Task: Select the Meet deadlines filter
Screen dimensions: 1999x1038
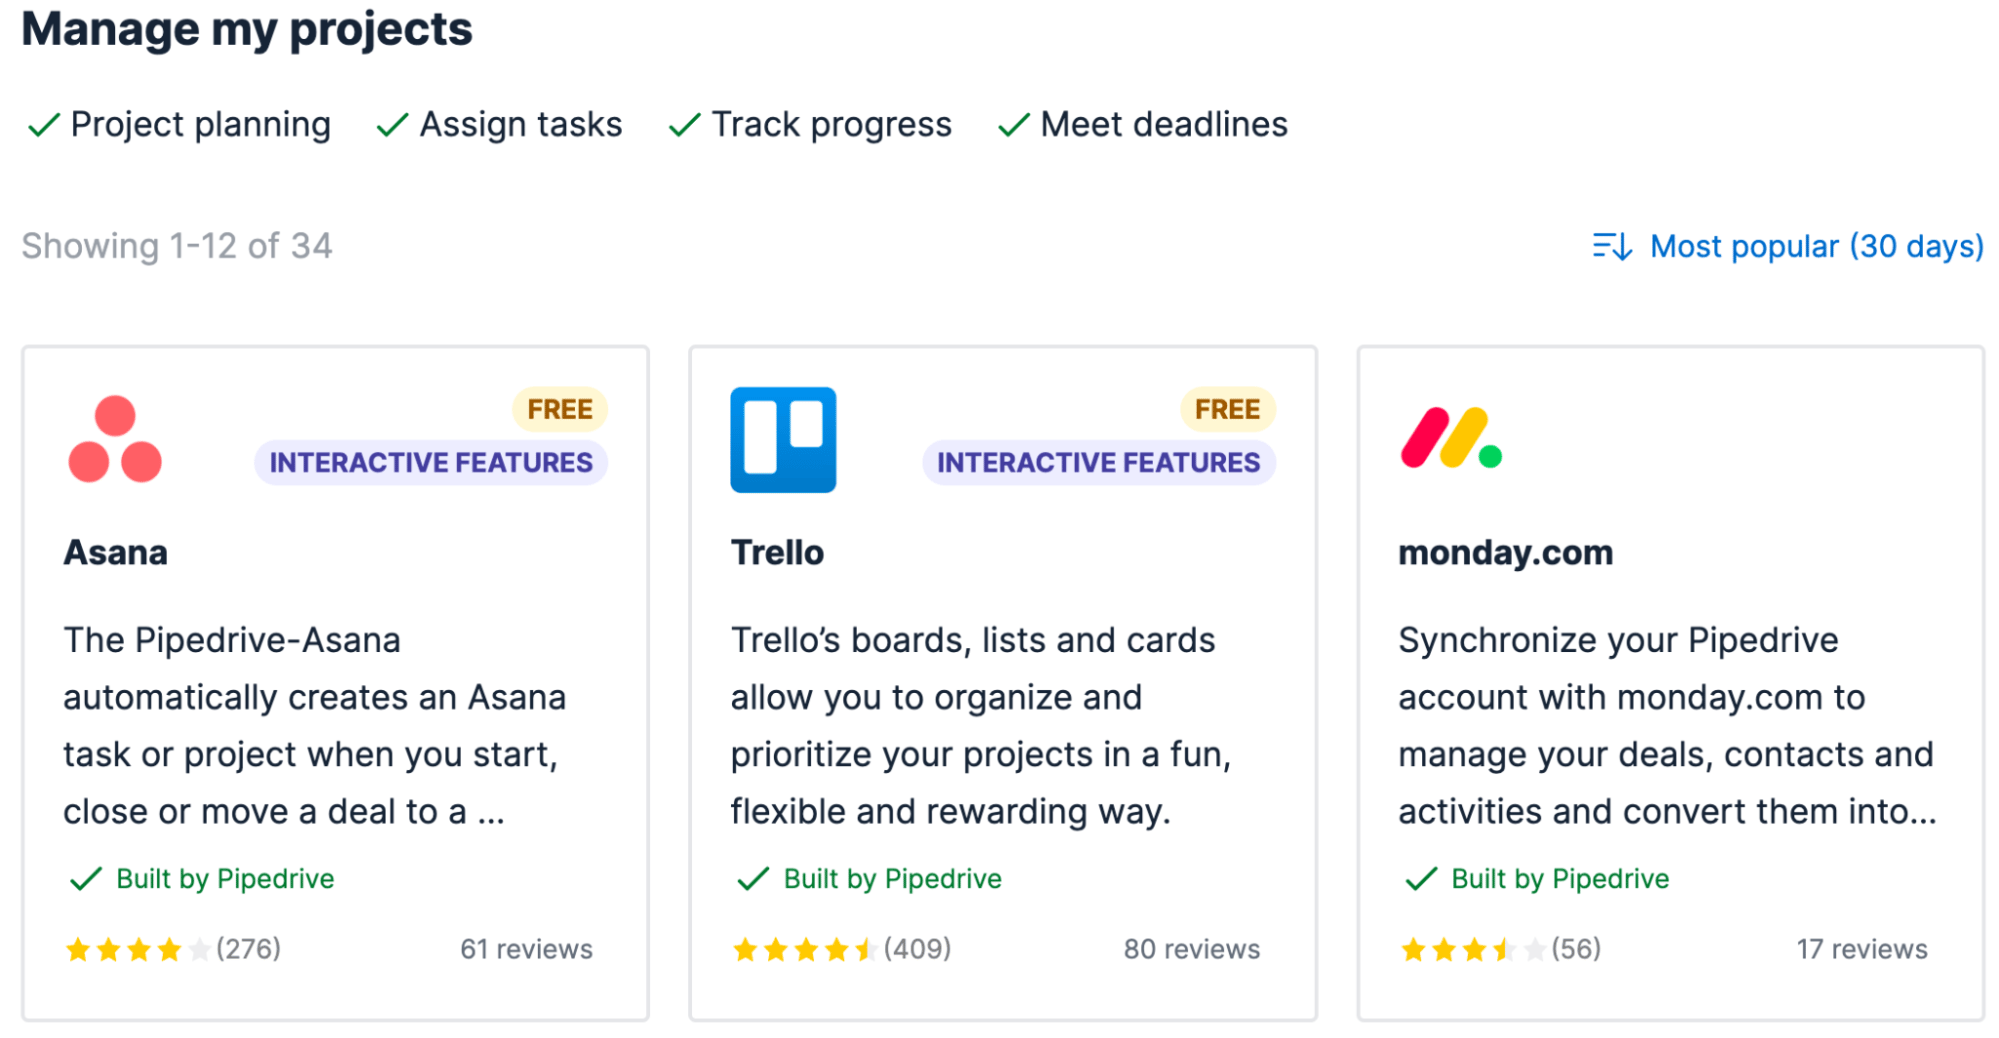Action: pyautogui.click(x=1163, y=124)
